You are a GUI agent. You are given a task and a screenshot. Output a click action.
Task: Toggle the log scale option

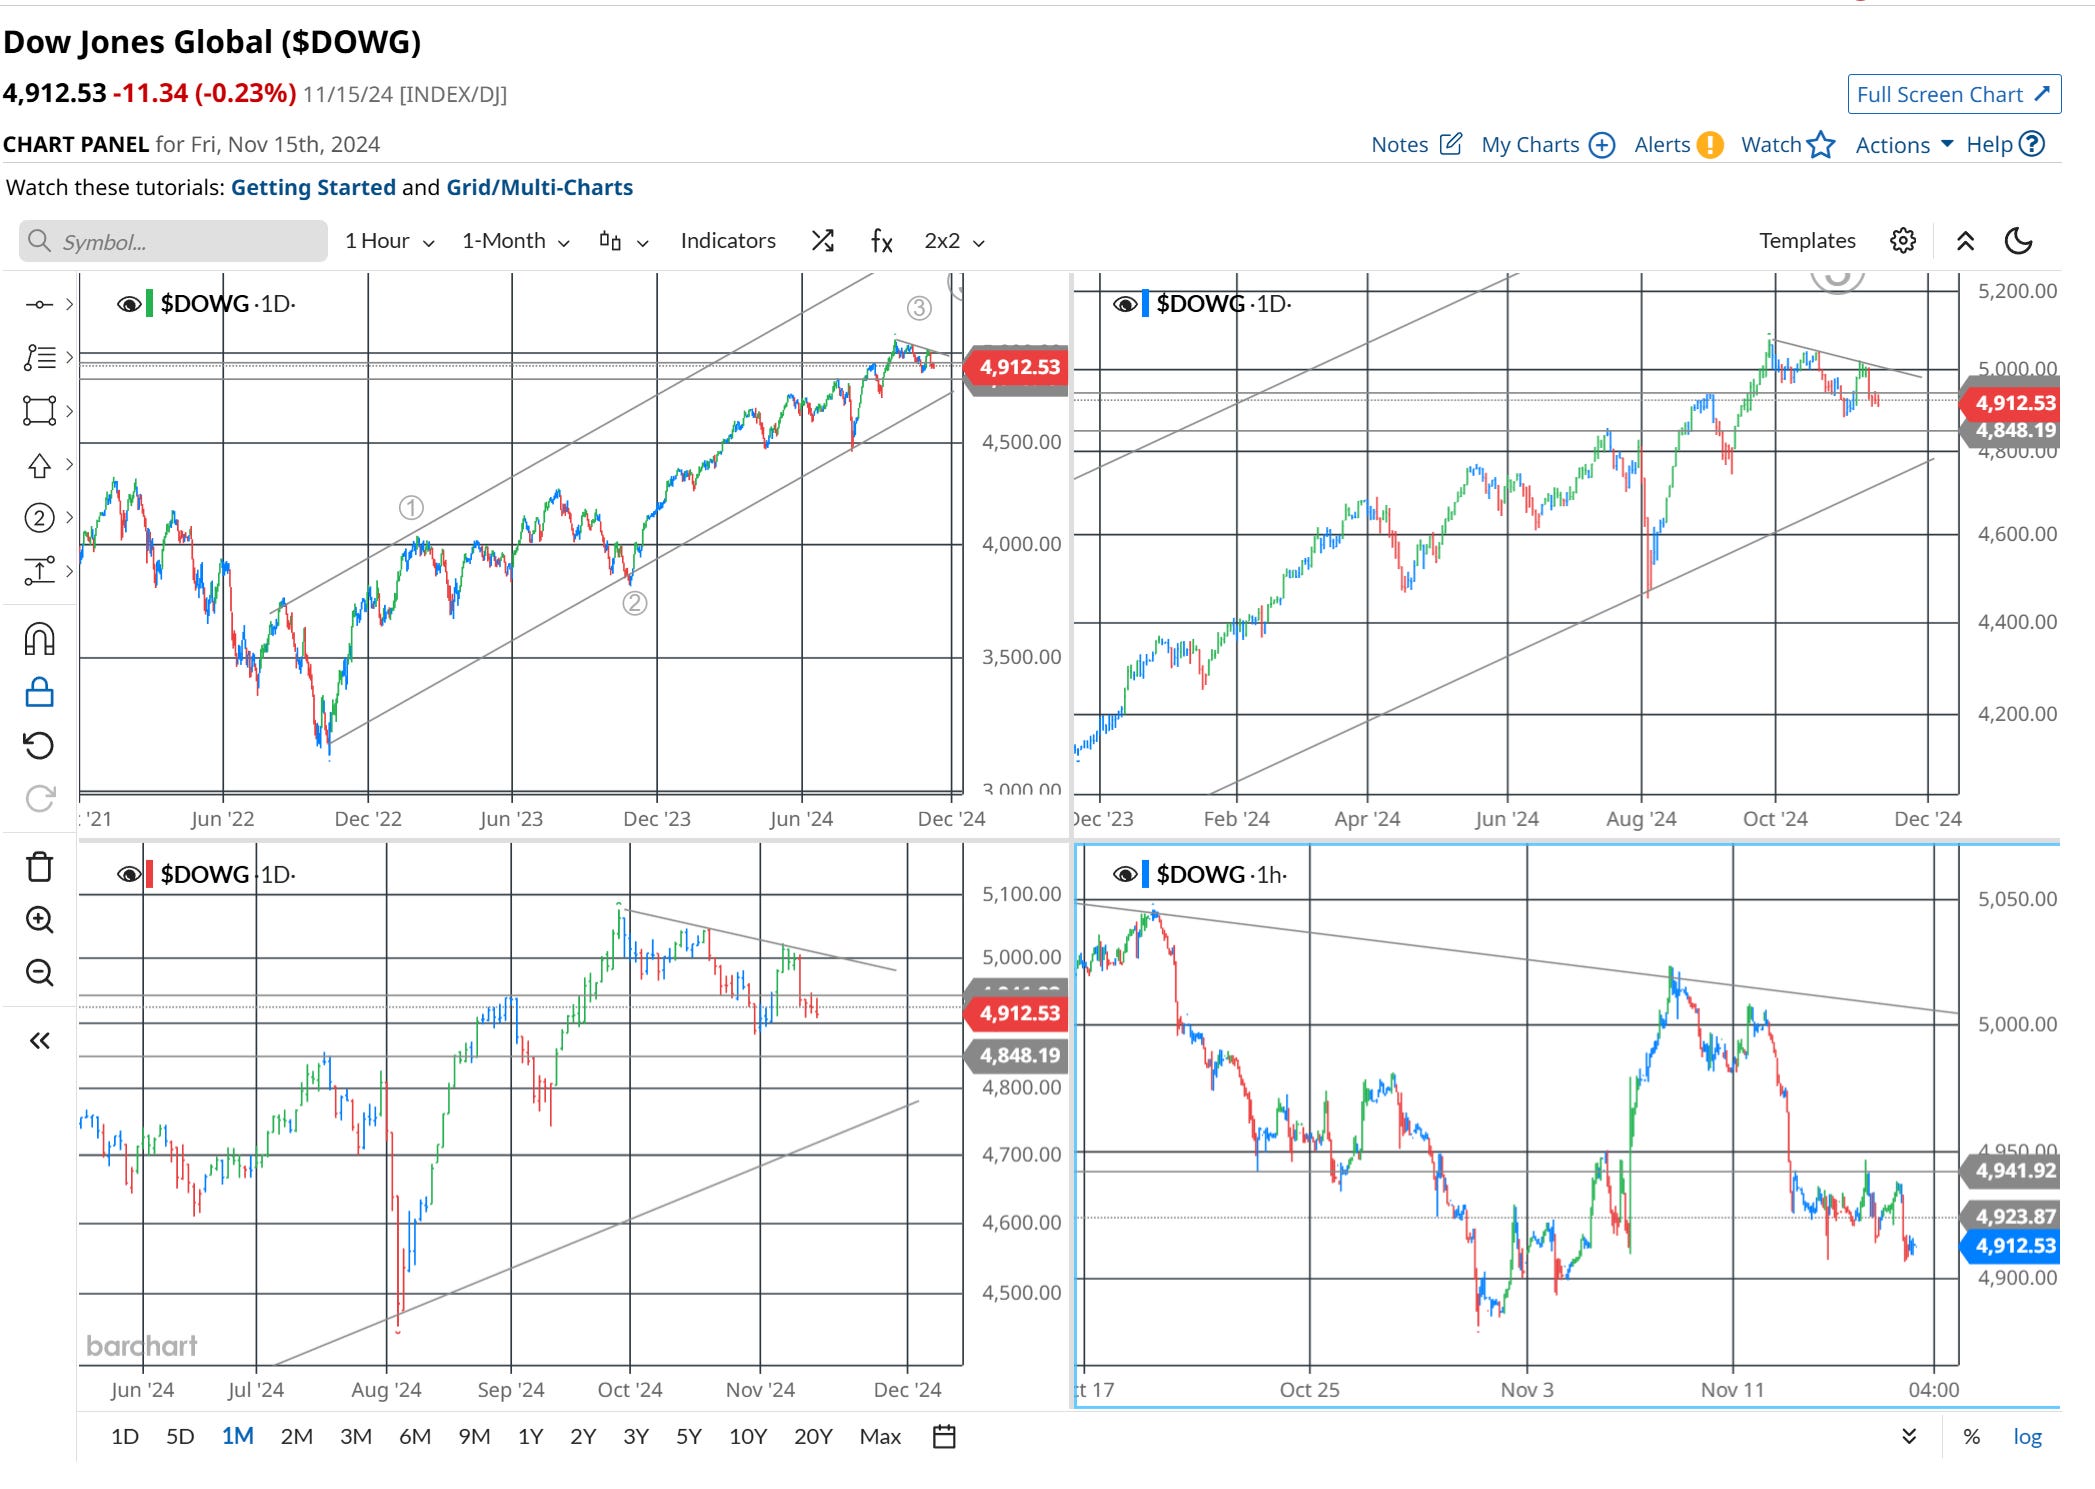click(x=2027, y=1437)
